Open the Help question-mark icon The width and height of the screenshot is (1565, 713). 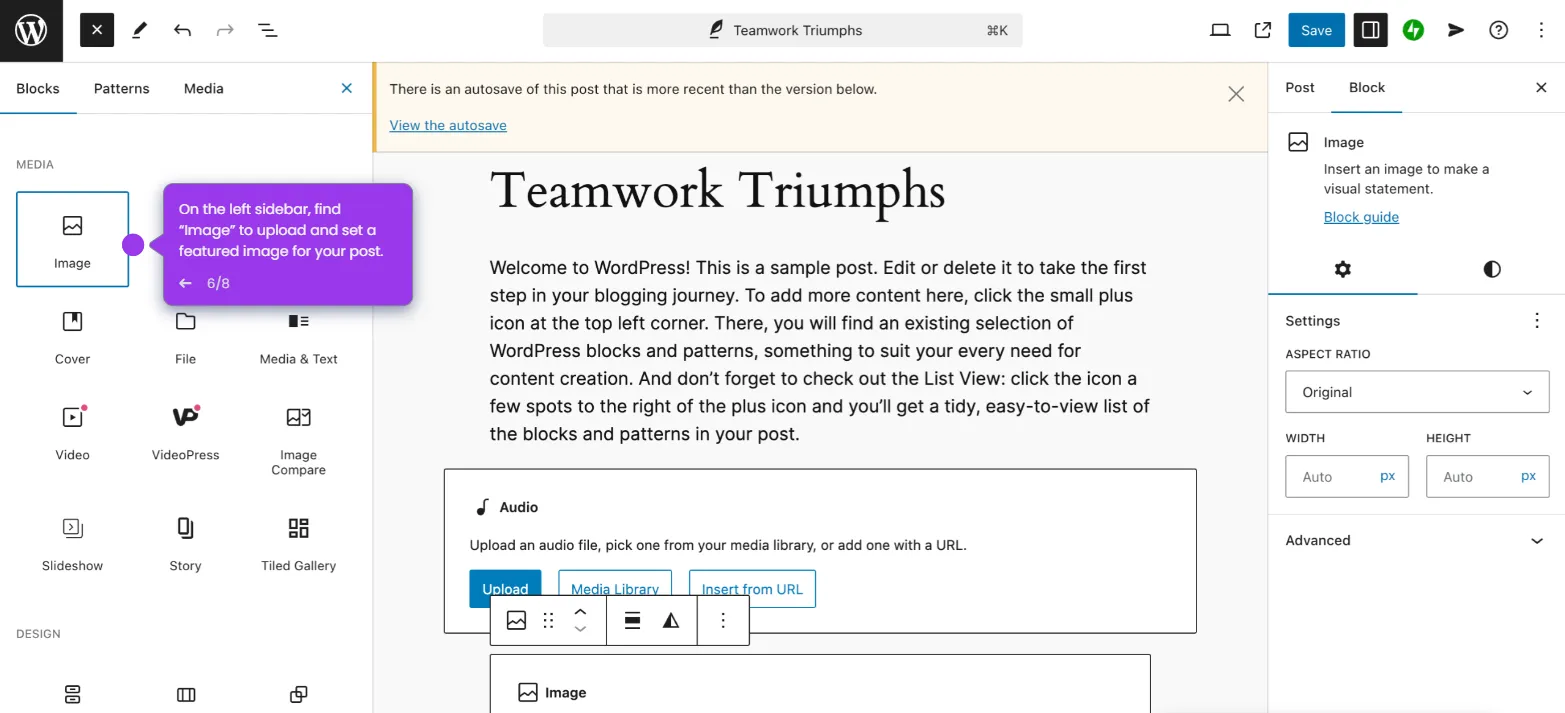point(1498,30)
